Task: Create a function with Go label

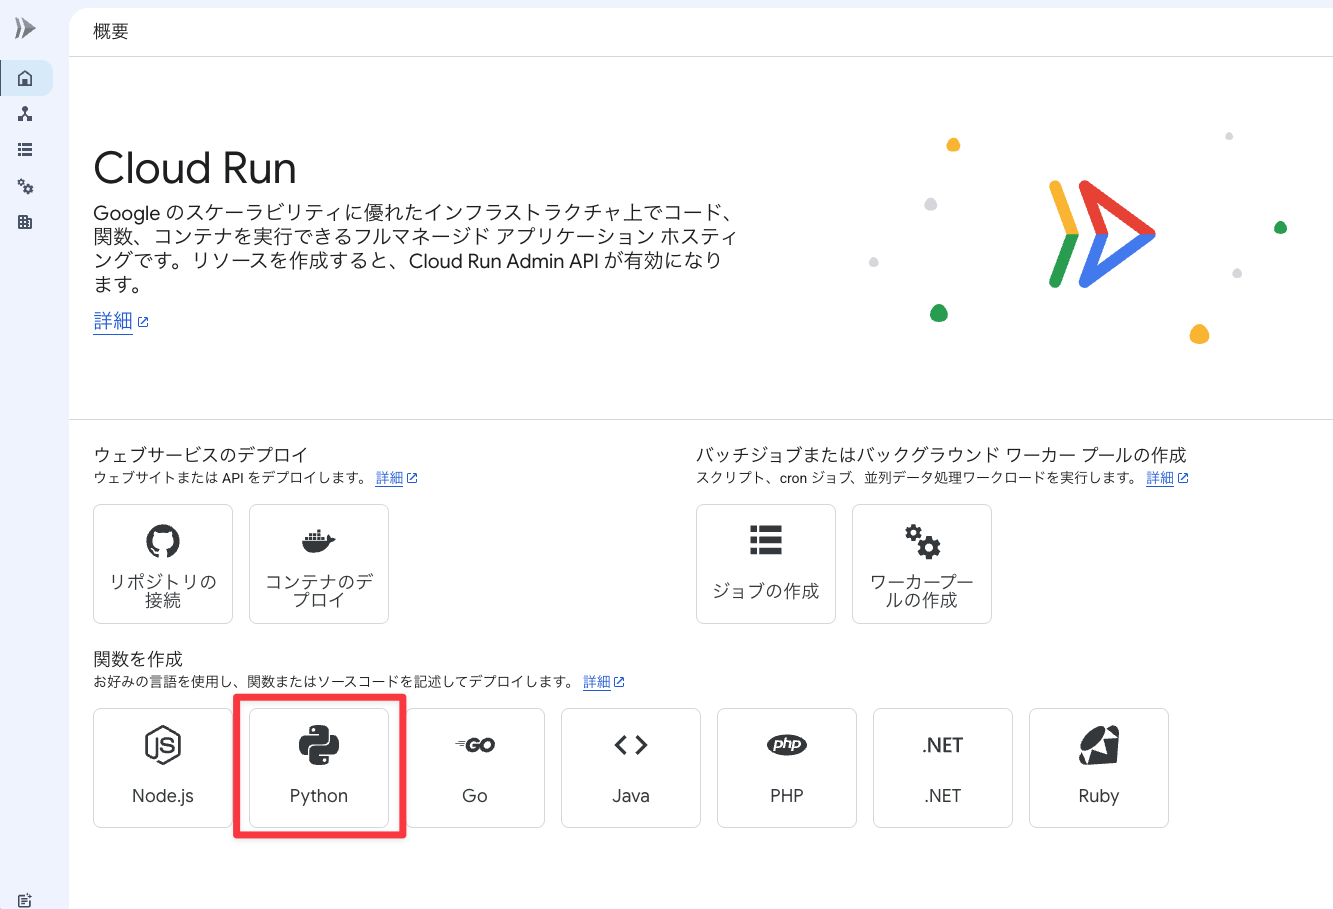Action: [475, 796]
